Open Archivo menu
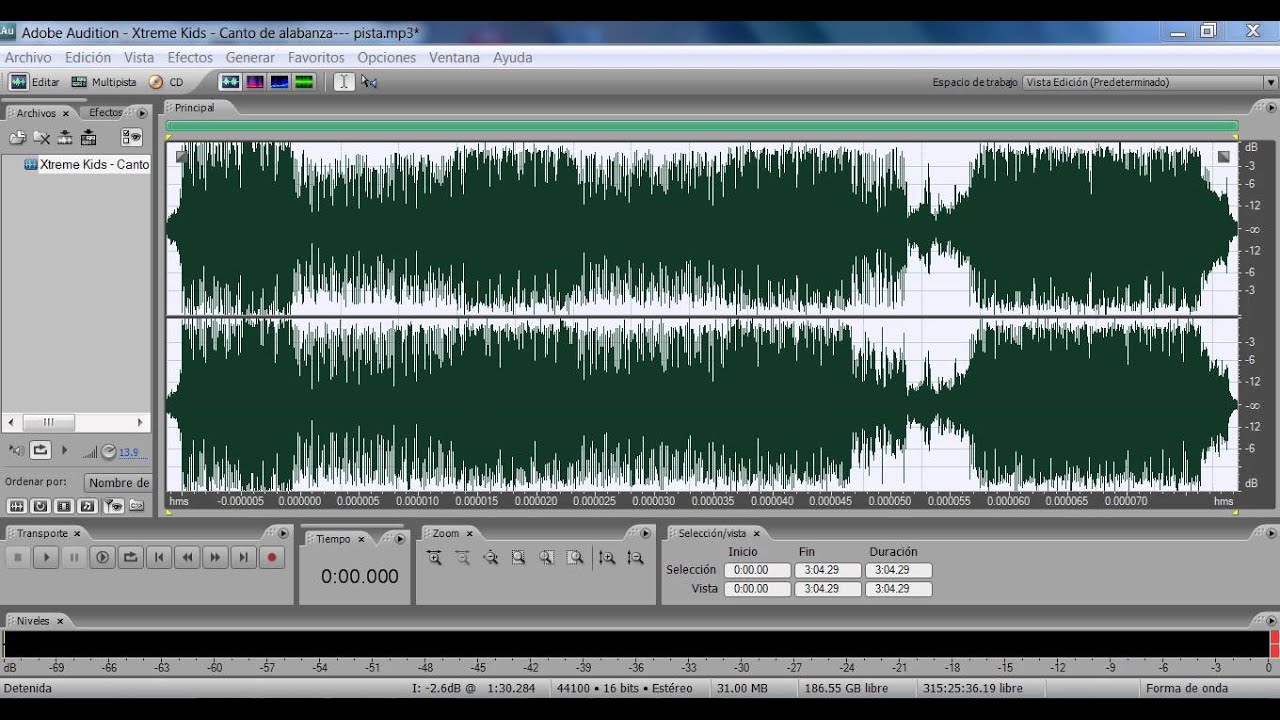The height and width of the screenshot is (720, 1280). [x=28, y=57]
